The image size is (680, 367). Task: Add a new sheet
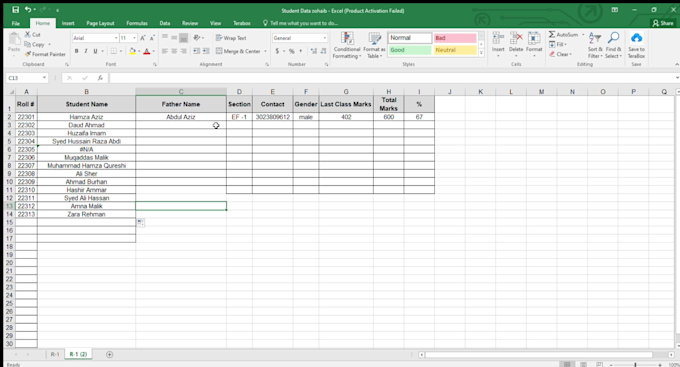pos(109,354)
